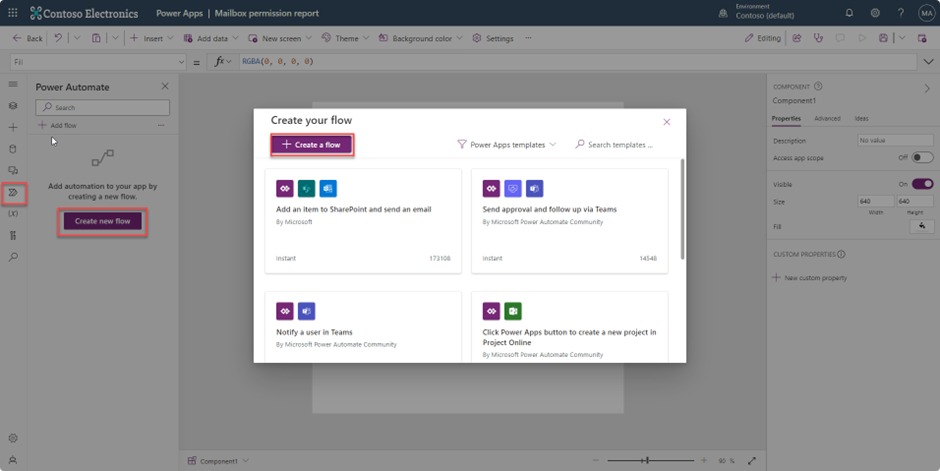Open Power Apps templates filter dropdown

507,144
